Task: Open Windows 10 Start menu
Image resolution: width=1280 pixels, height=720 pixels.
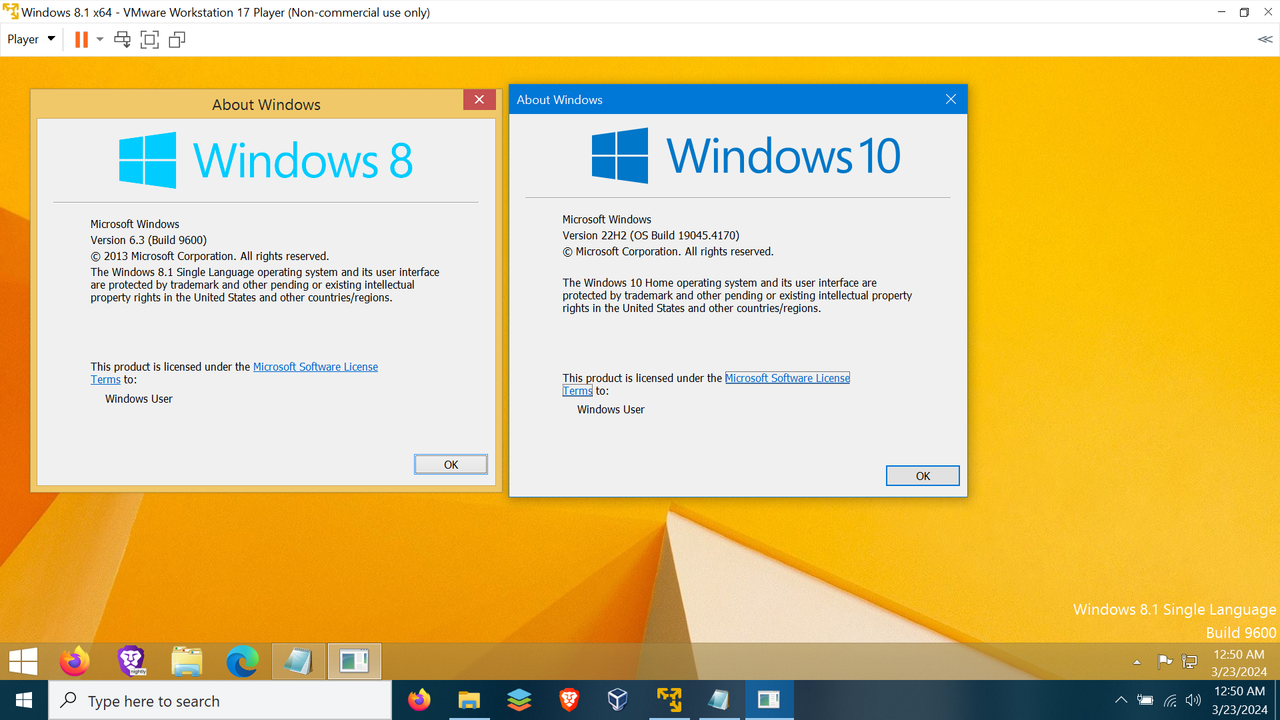Action: tap(23, 700)
